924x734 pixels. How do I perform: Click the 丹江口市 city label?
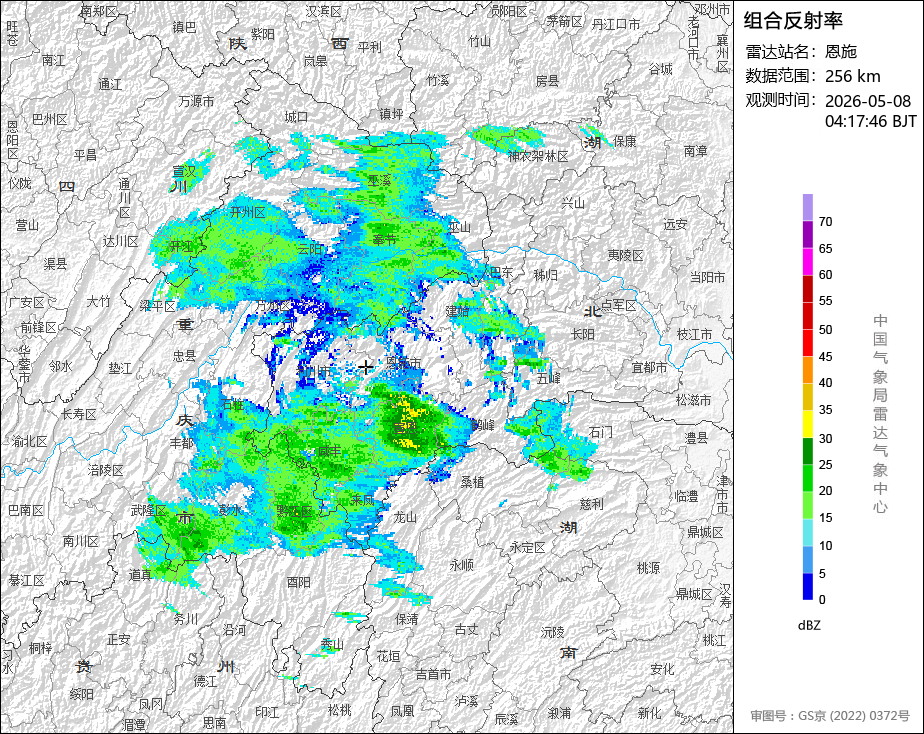tap(616, 24)
